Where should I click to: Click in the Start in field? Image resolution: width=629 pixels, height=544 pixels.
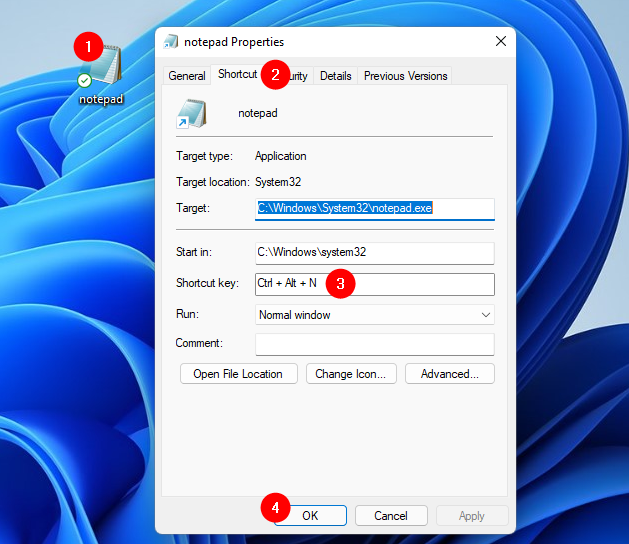click(x=375, y=253)
